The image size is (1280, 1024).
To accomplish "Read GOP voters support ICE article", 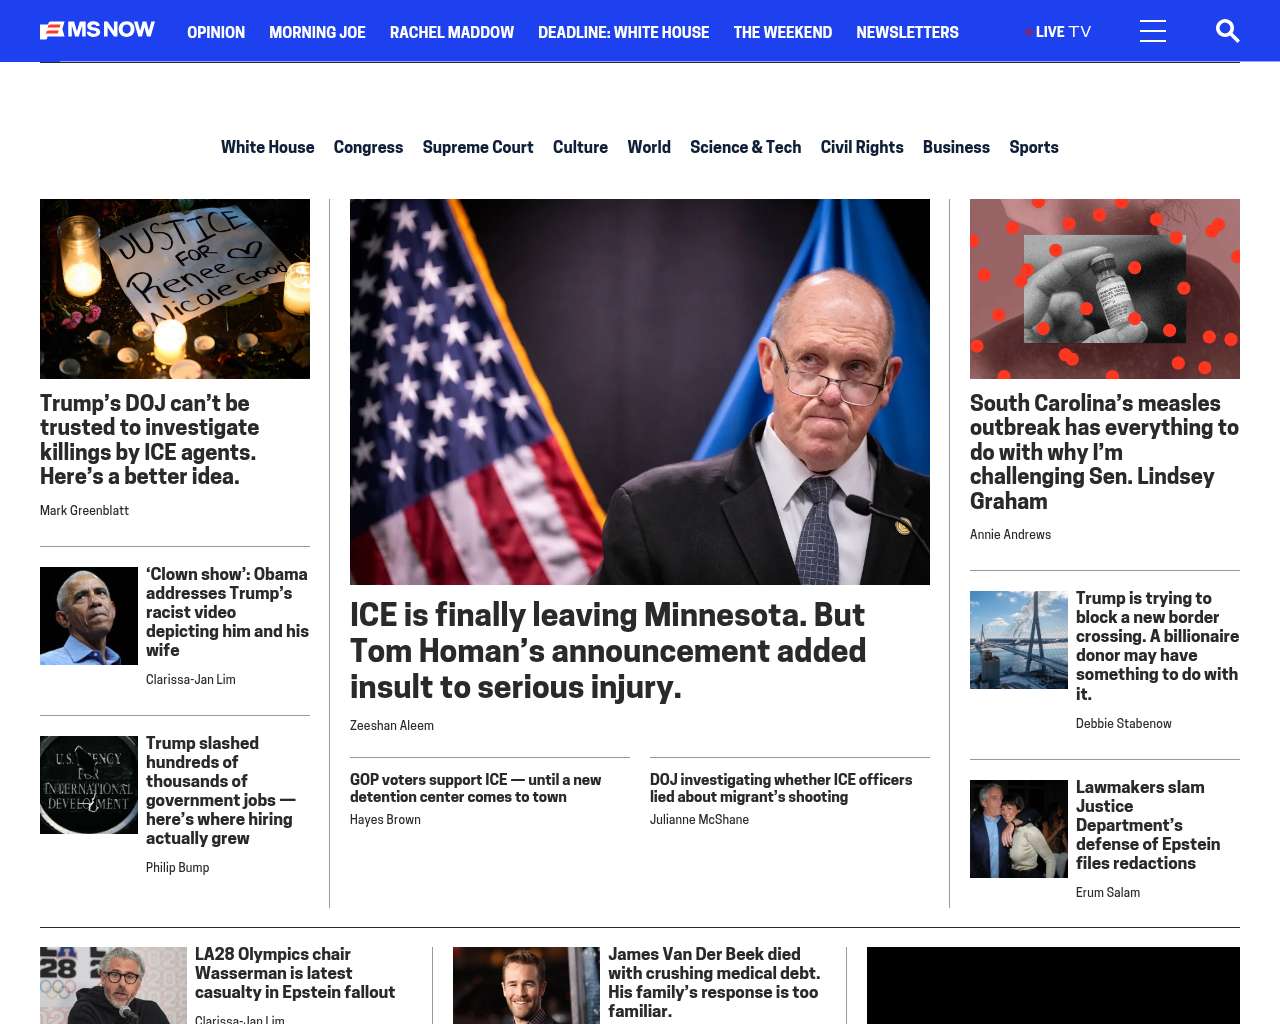I will click(475, 788).
